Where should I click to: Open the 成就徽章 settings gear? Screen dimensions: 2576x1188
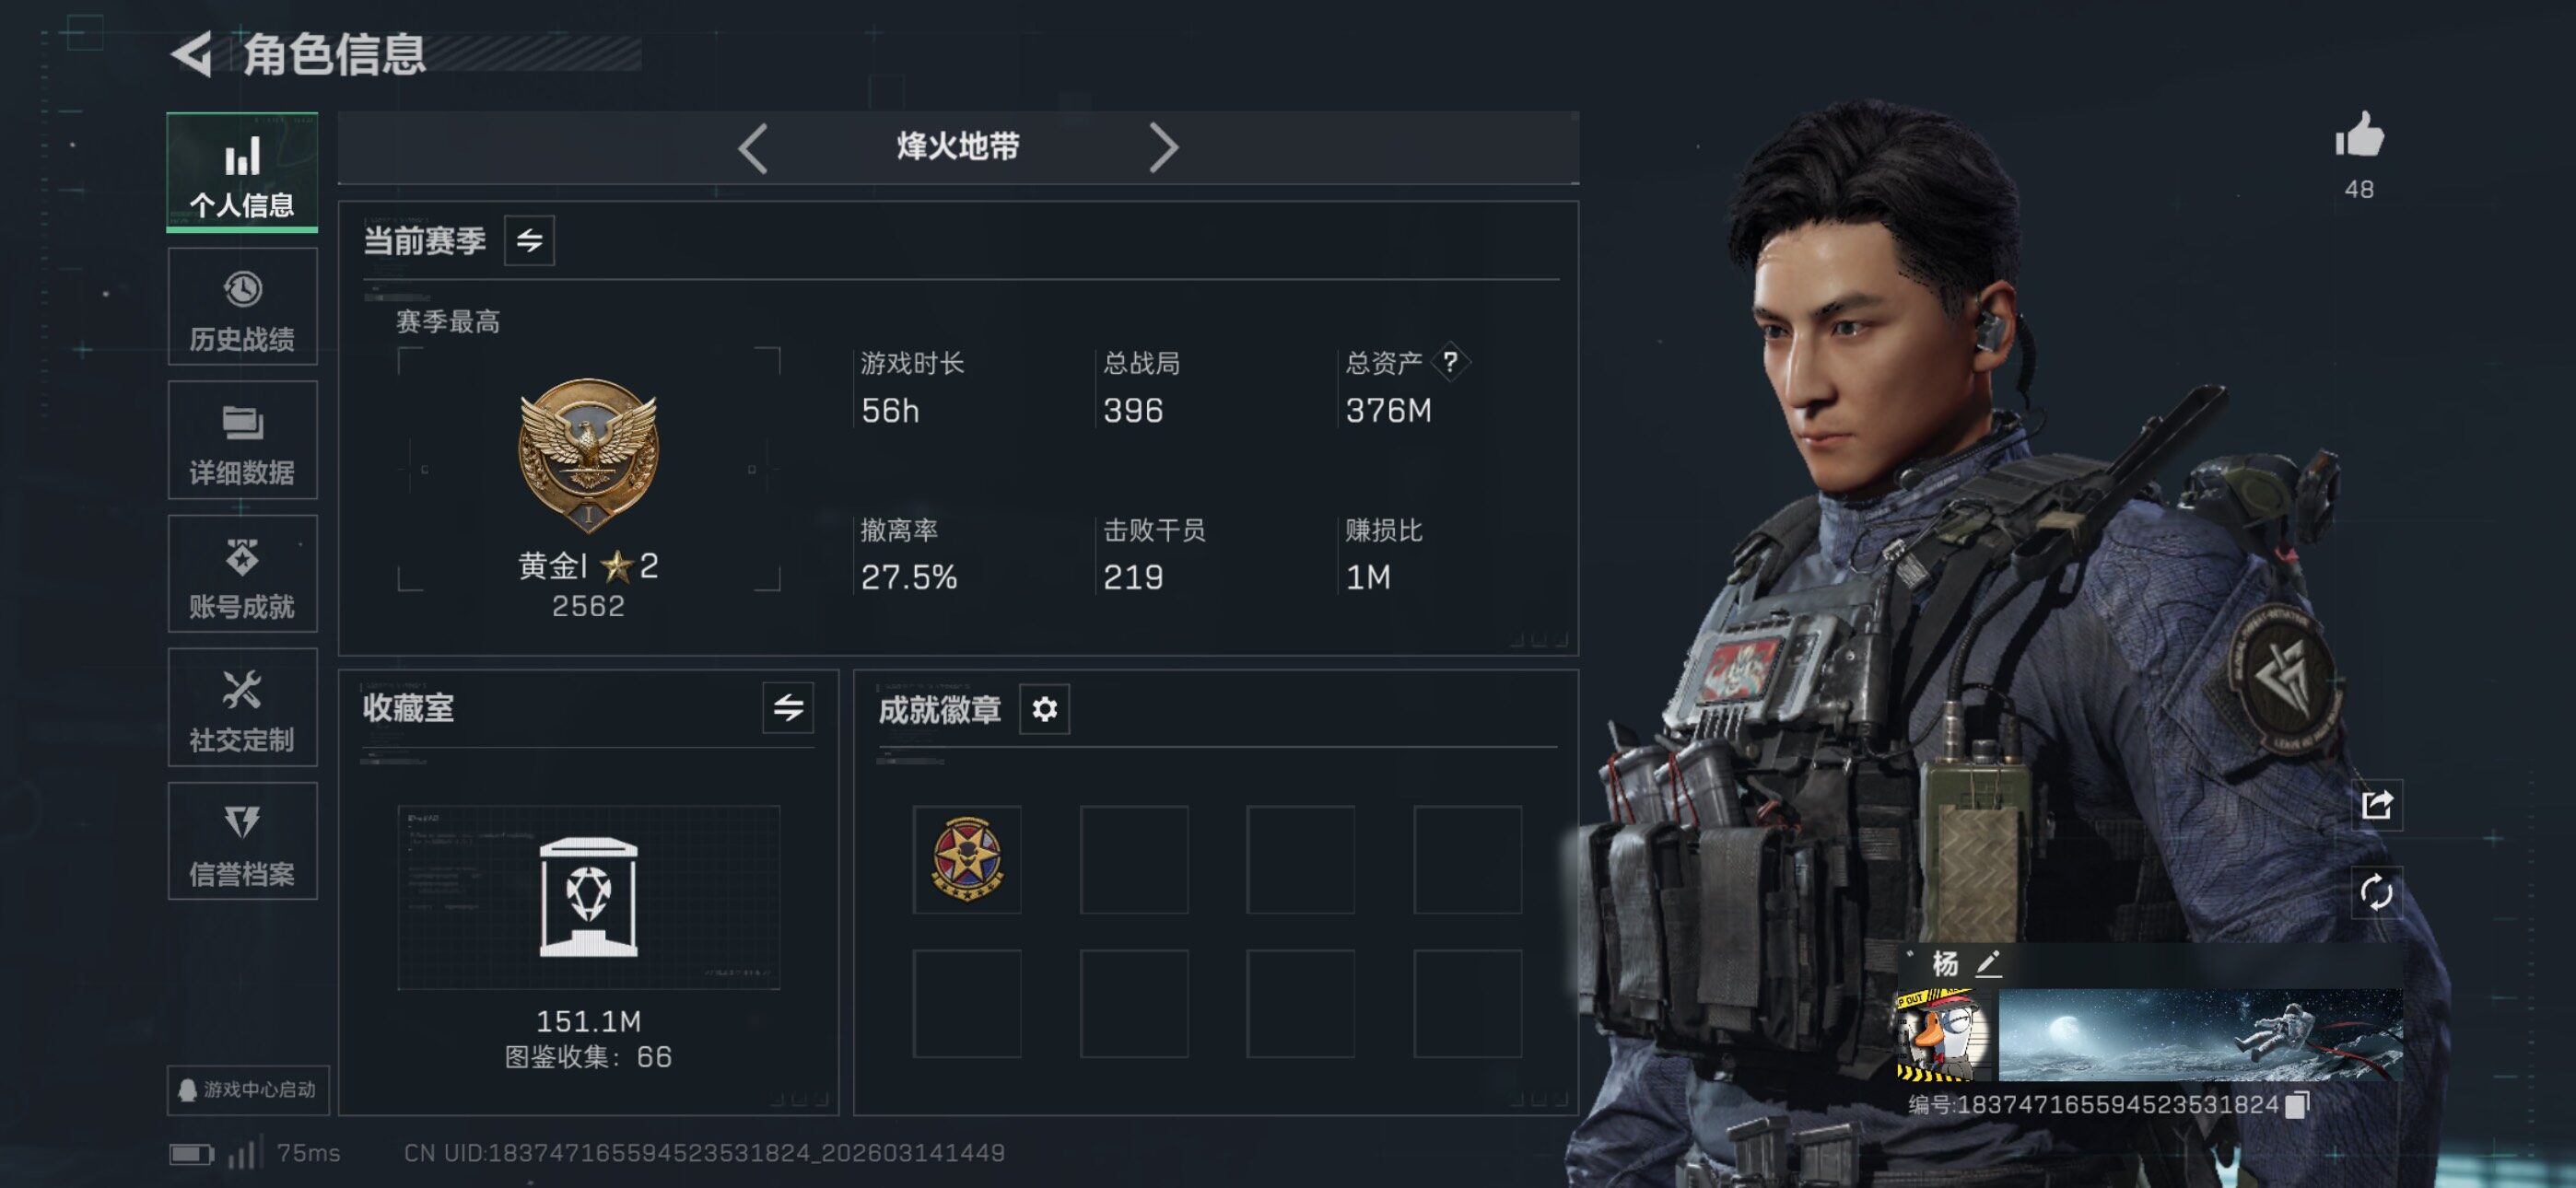pos(1044,709)
